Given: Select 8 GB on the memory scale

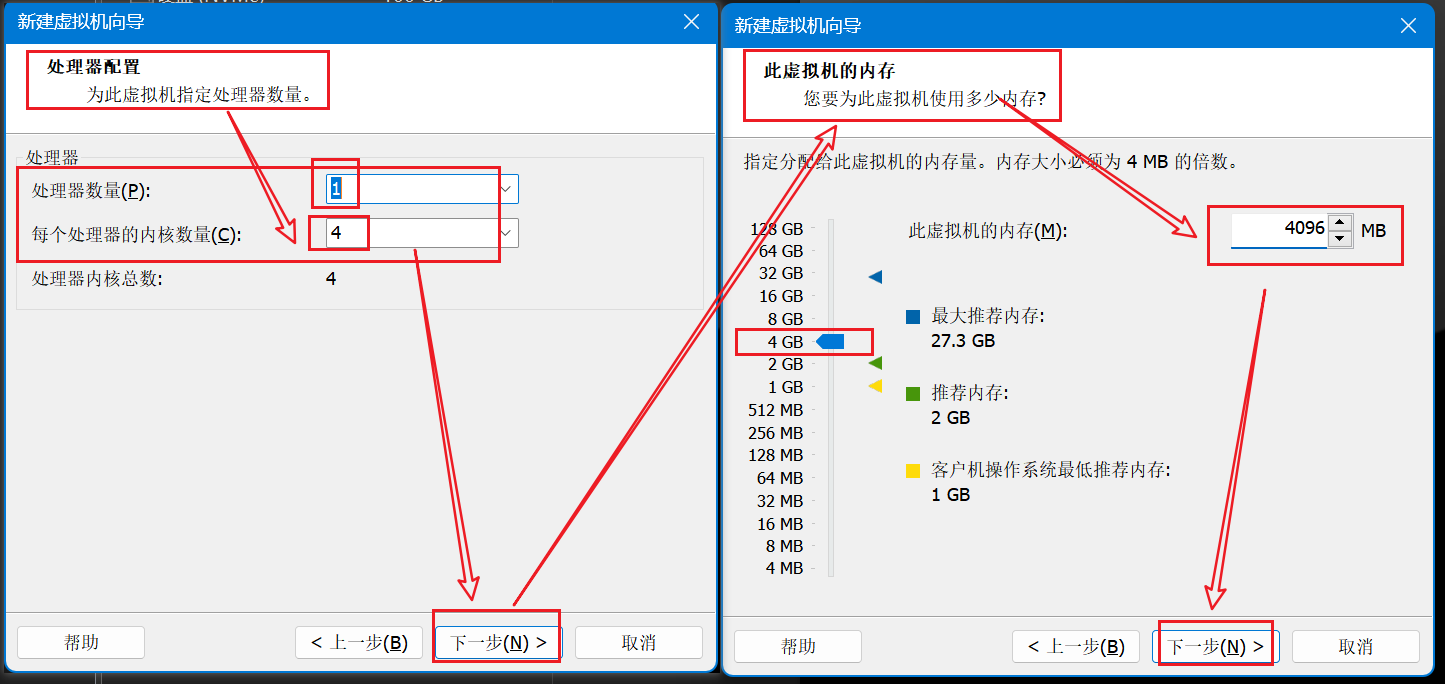Looking at the screenshot, I should point(785,319).
